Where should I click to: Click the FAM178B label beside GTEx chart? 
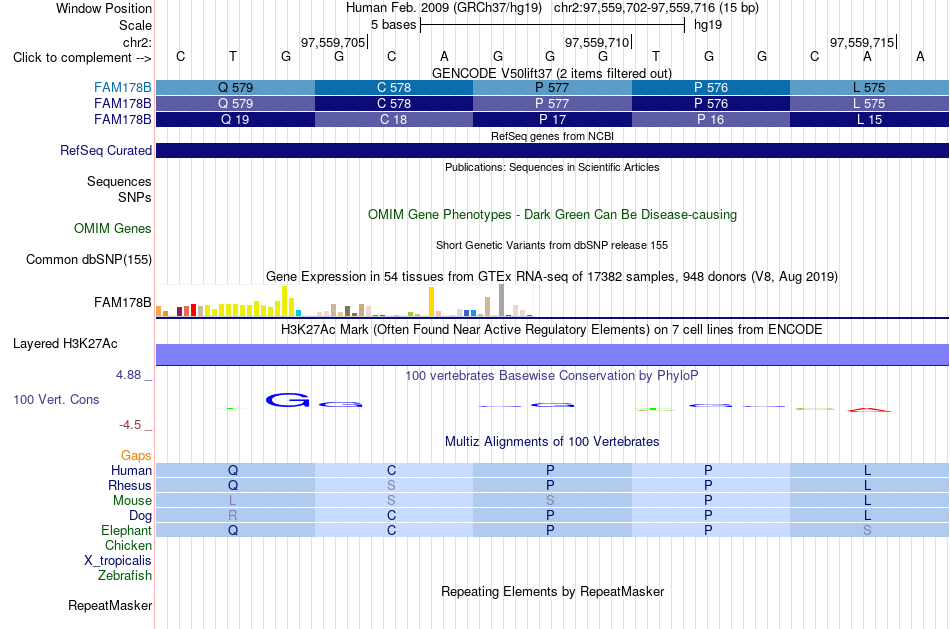[122, 302]
